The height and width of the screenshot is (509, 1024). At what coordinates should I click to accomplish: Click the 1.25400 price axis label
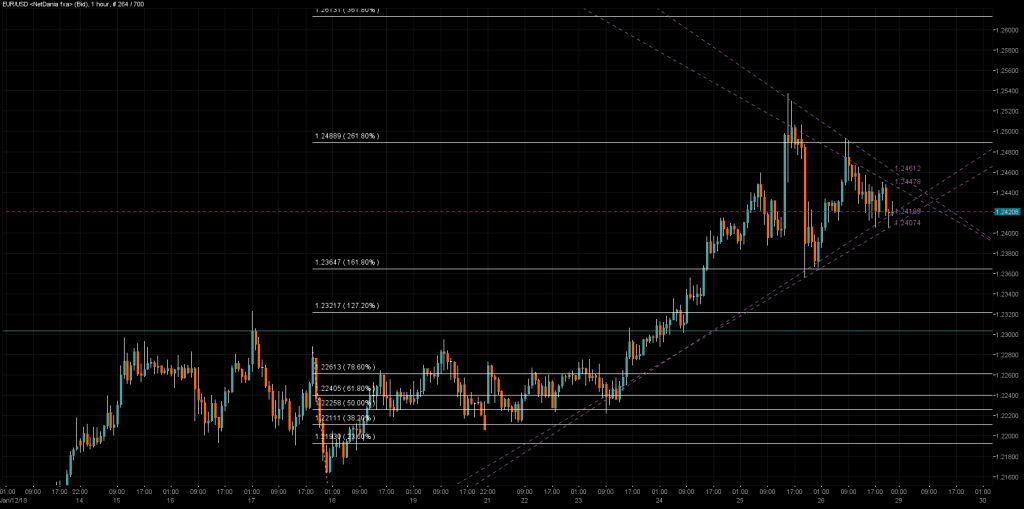tap(1006, 91)
